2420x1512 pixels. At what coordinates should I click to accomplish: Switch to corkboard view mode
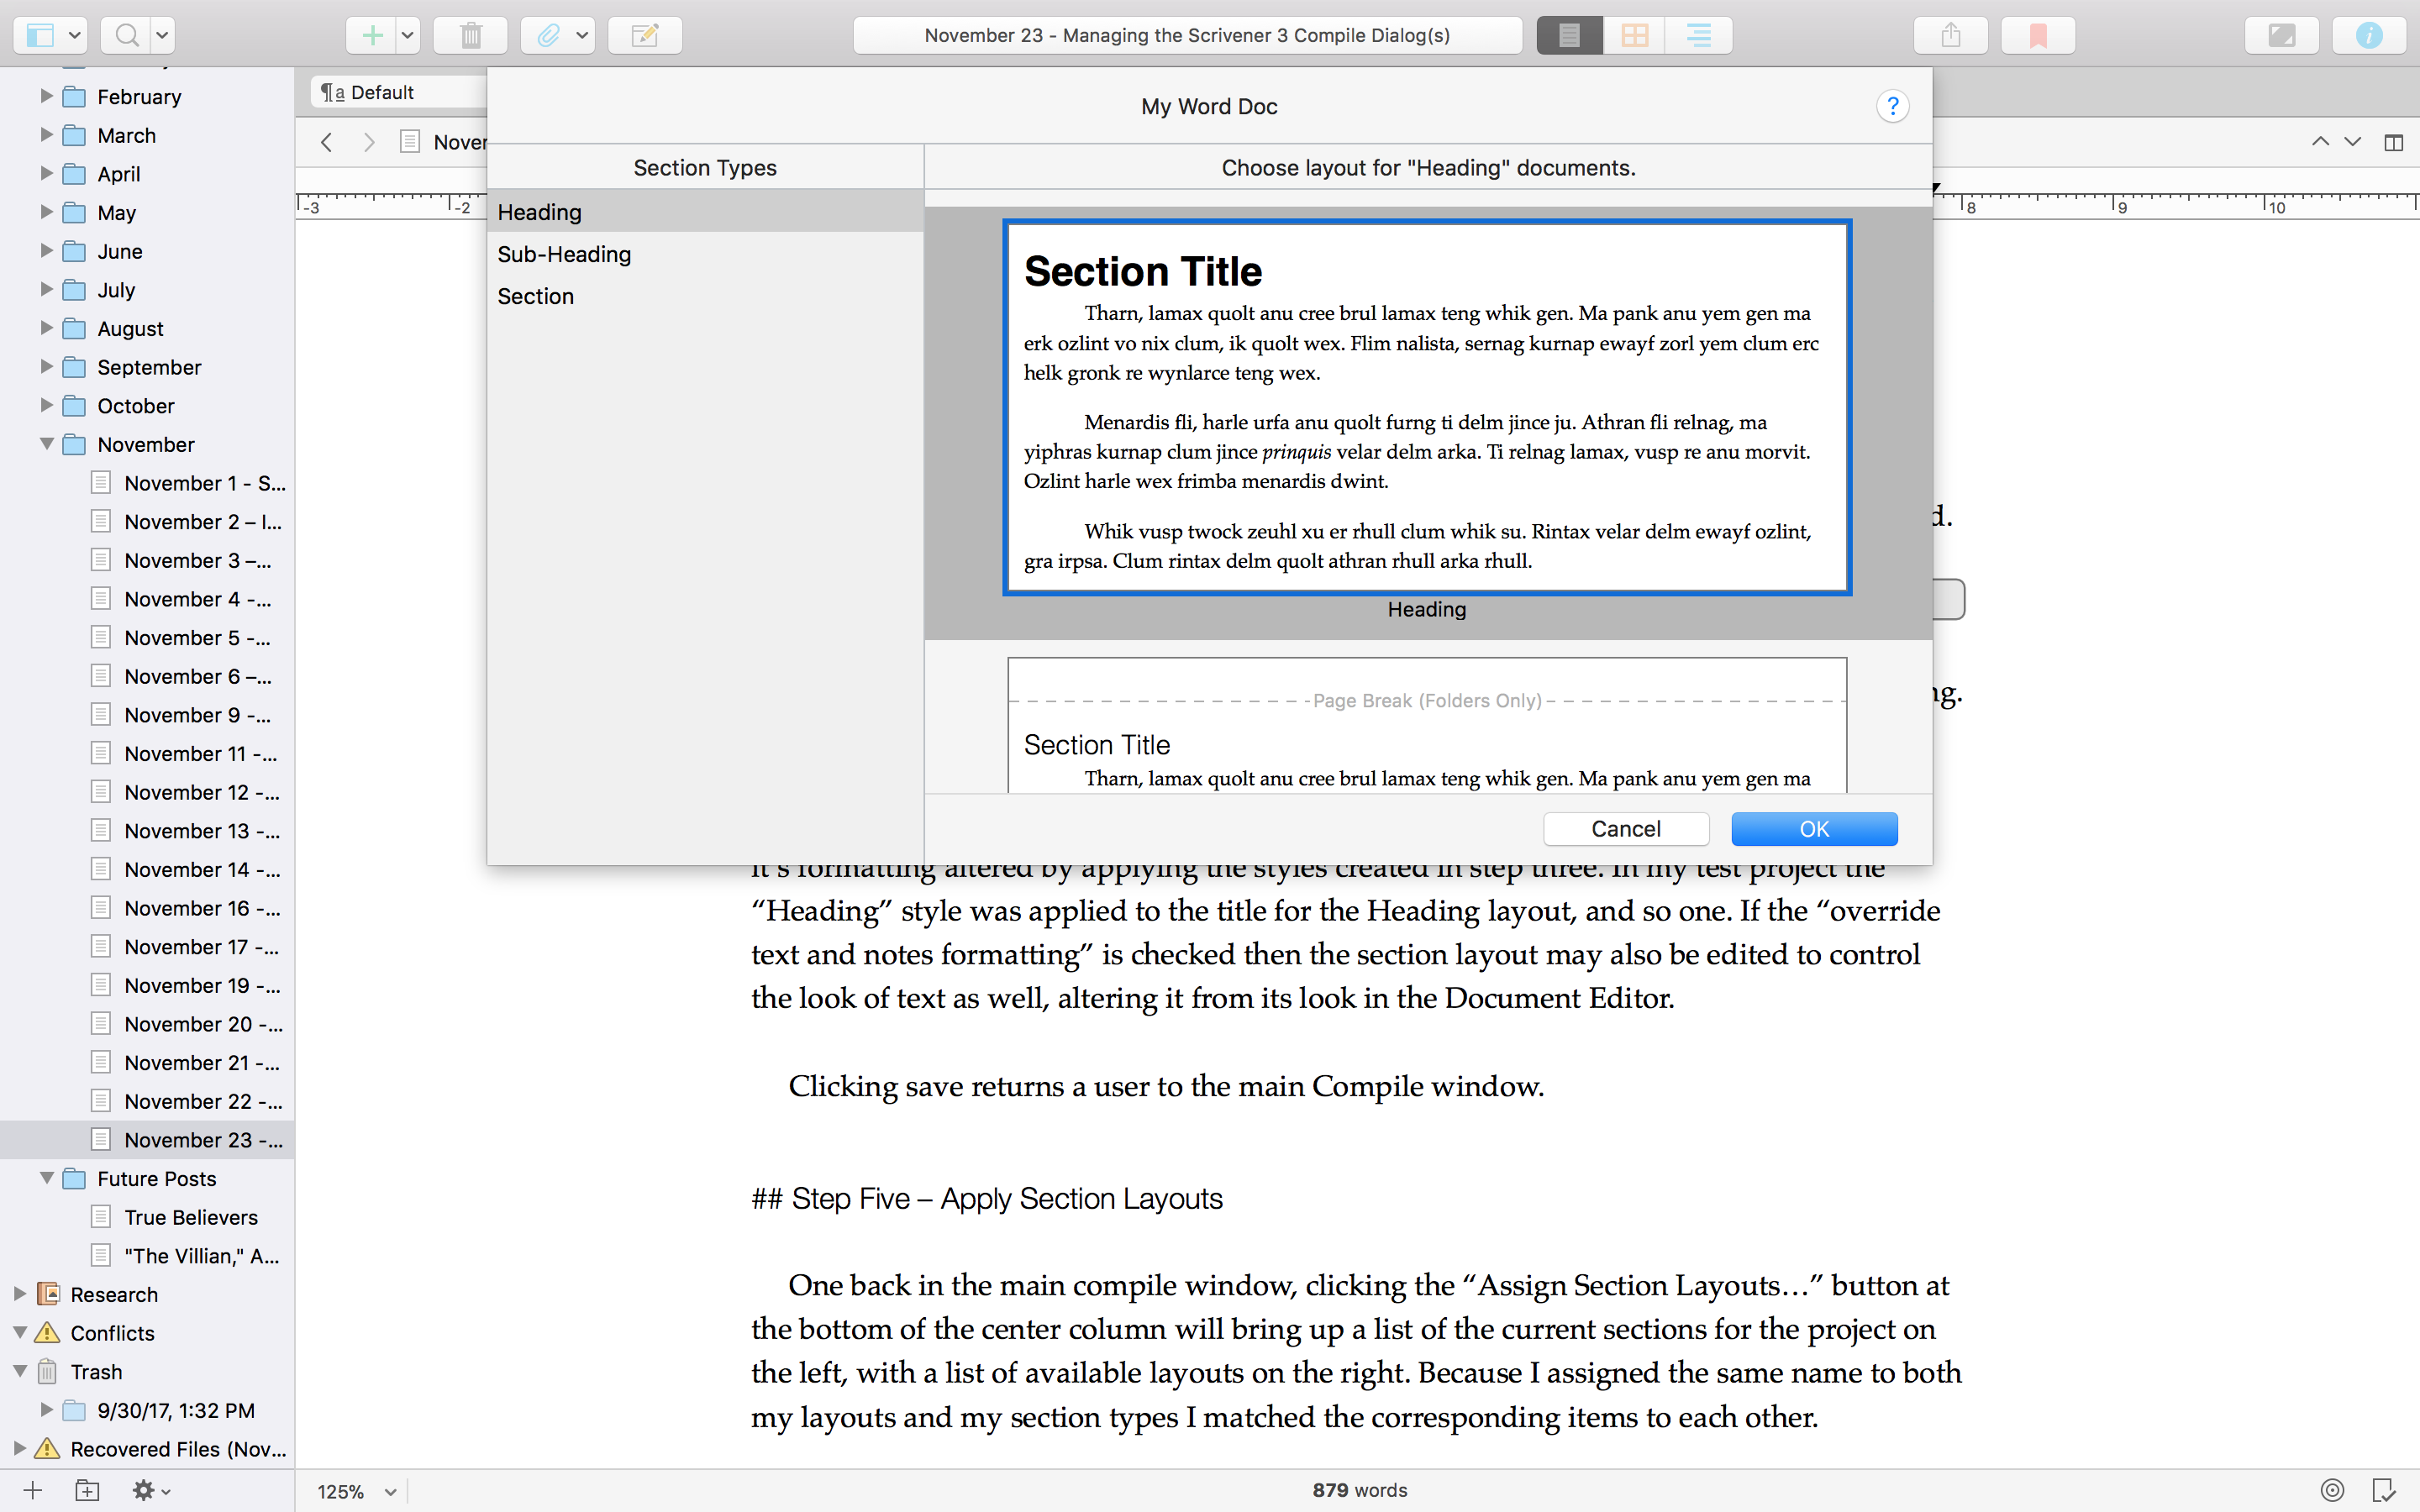1634,36
